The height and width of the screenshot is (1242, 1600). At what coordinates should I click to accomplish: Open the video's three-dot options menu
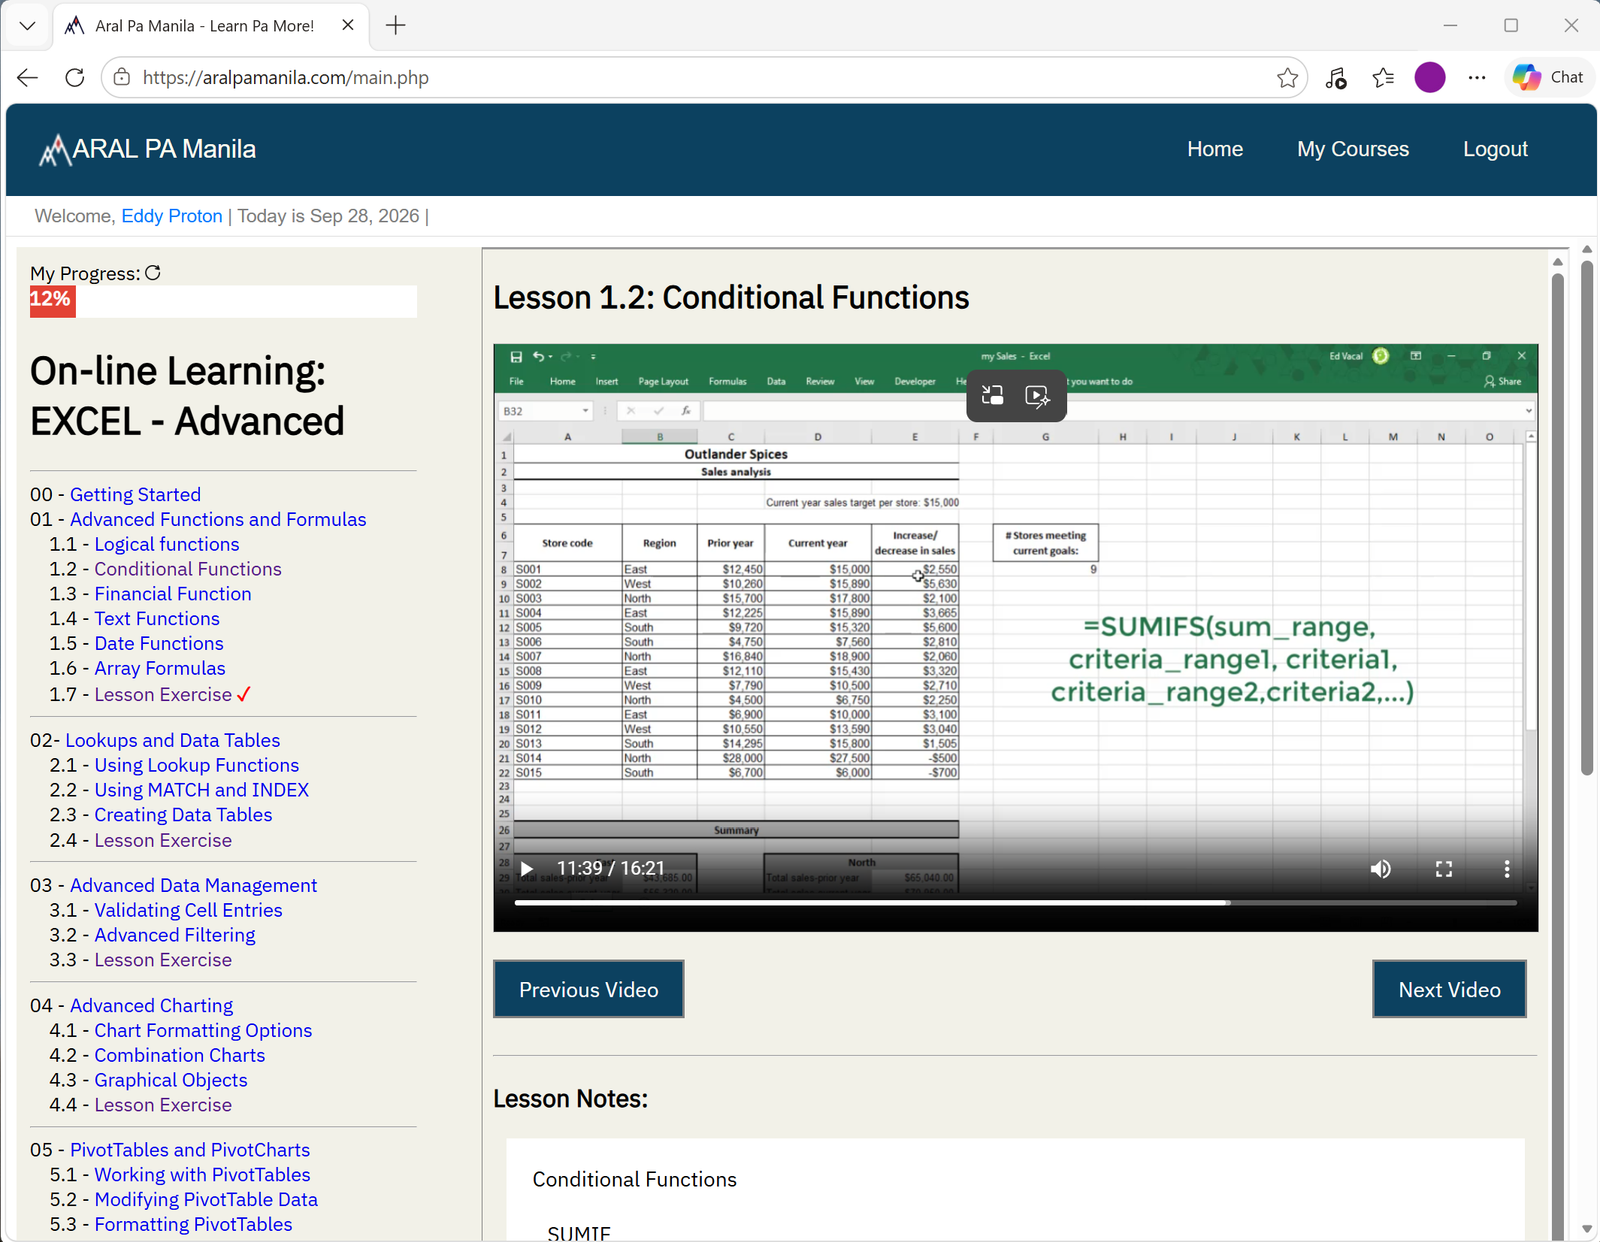1507,869
